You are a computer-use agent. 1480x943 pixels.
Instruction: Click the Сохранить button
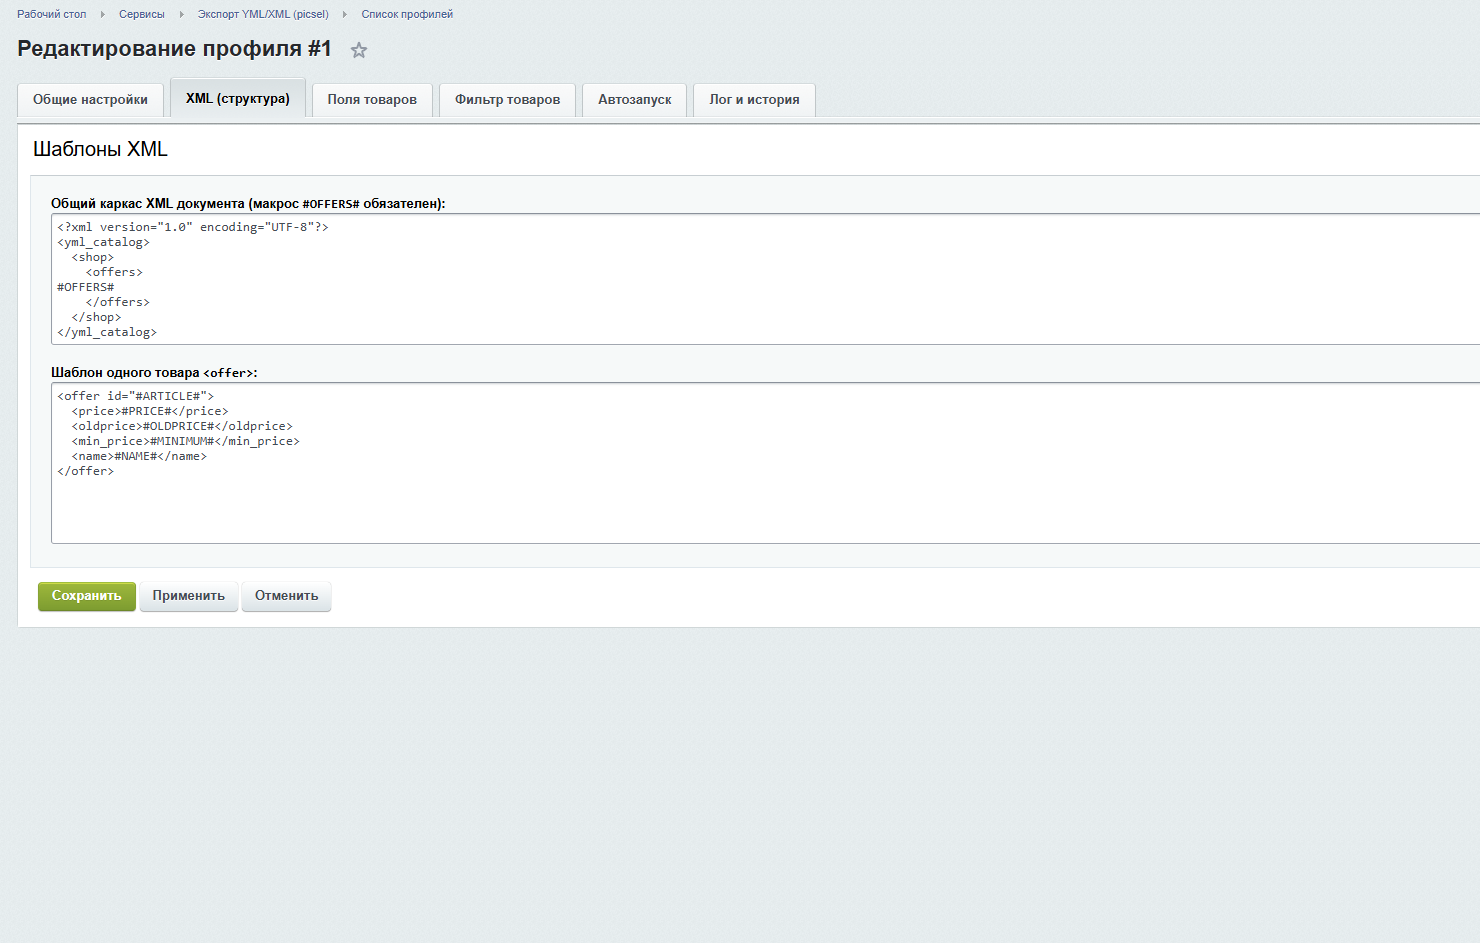87,596
